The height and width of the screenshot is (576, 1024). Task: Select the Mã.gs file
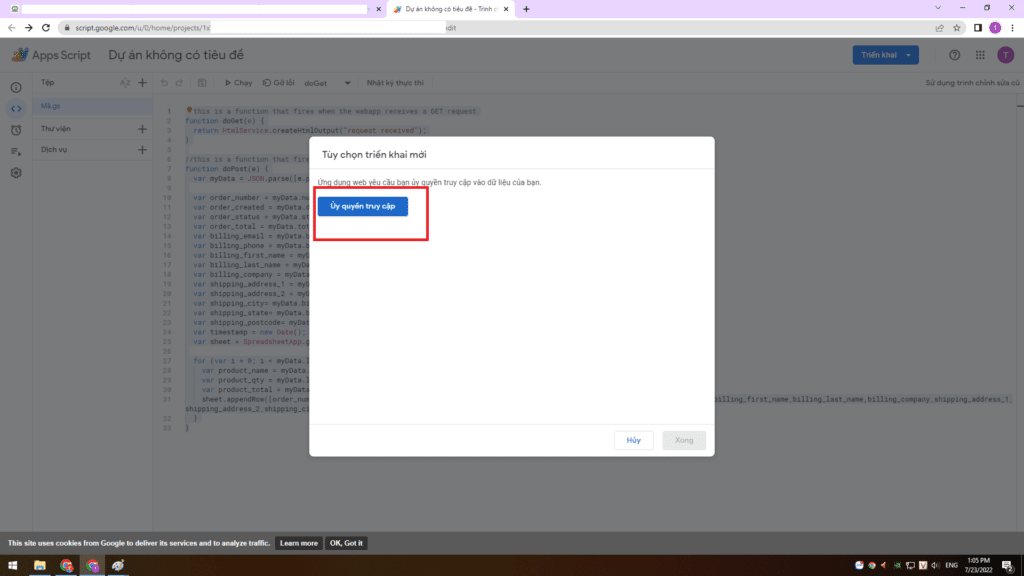pyautogui.click(x=93, y=106)
